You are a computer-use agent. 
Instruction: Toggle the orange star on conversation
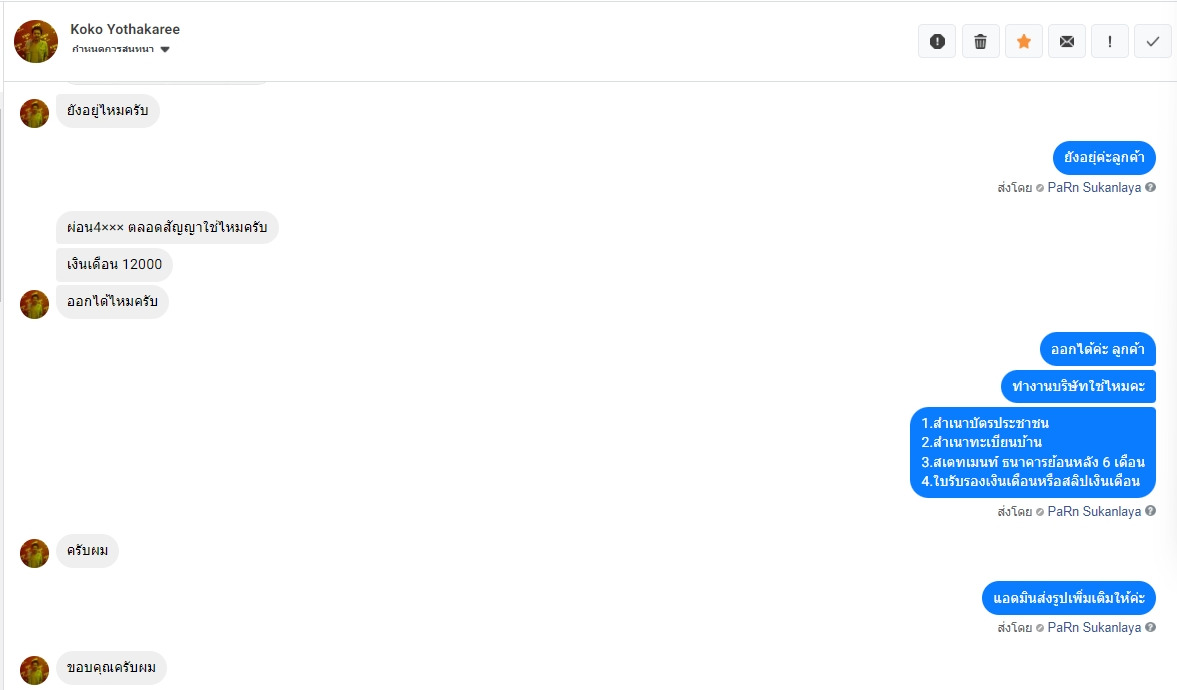click(x=1024, y=42)
